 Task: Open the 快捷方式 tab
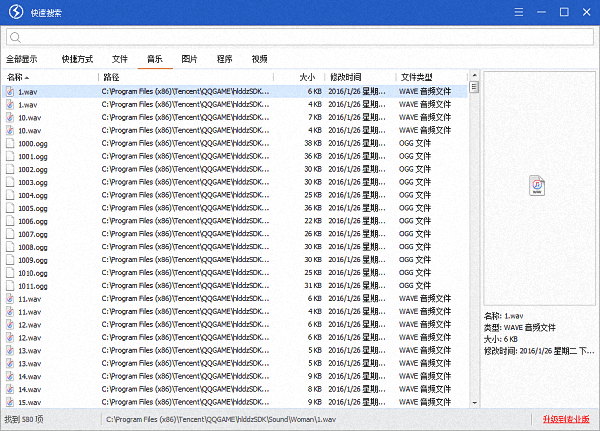tap(77, 59)
